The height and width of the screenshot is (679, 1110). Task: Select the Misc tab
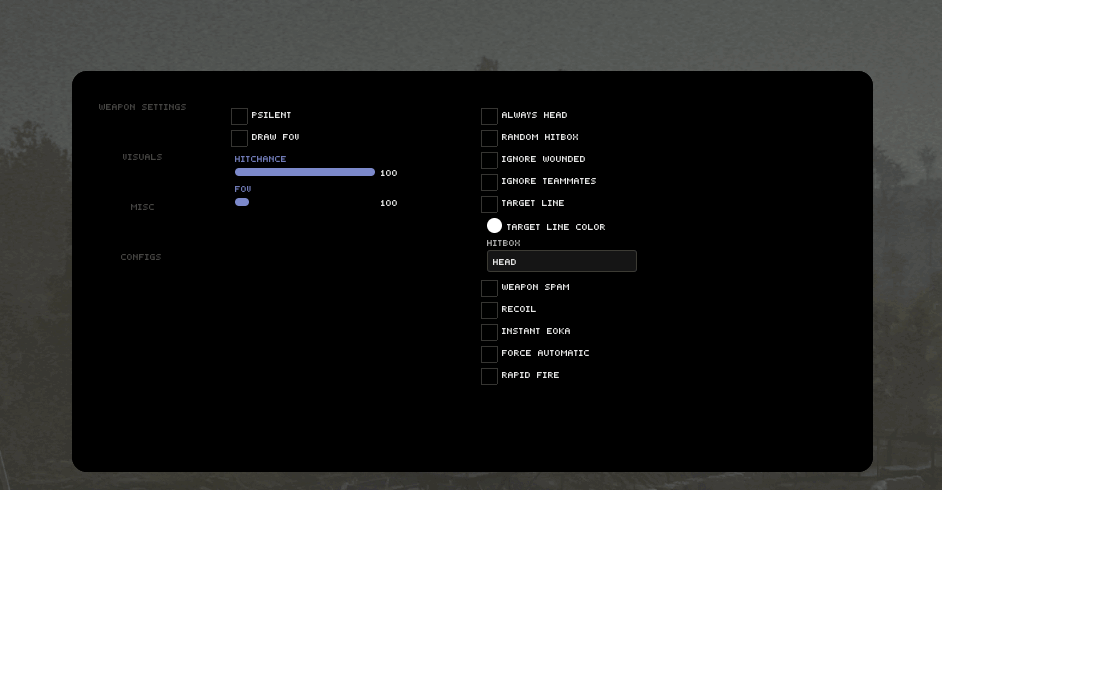pyautogui.click(x=142, y=207)
